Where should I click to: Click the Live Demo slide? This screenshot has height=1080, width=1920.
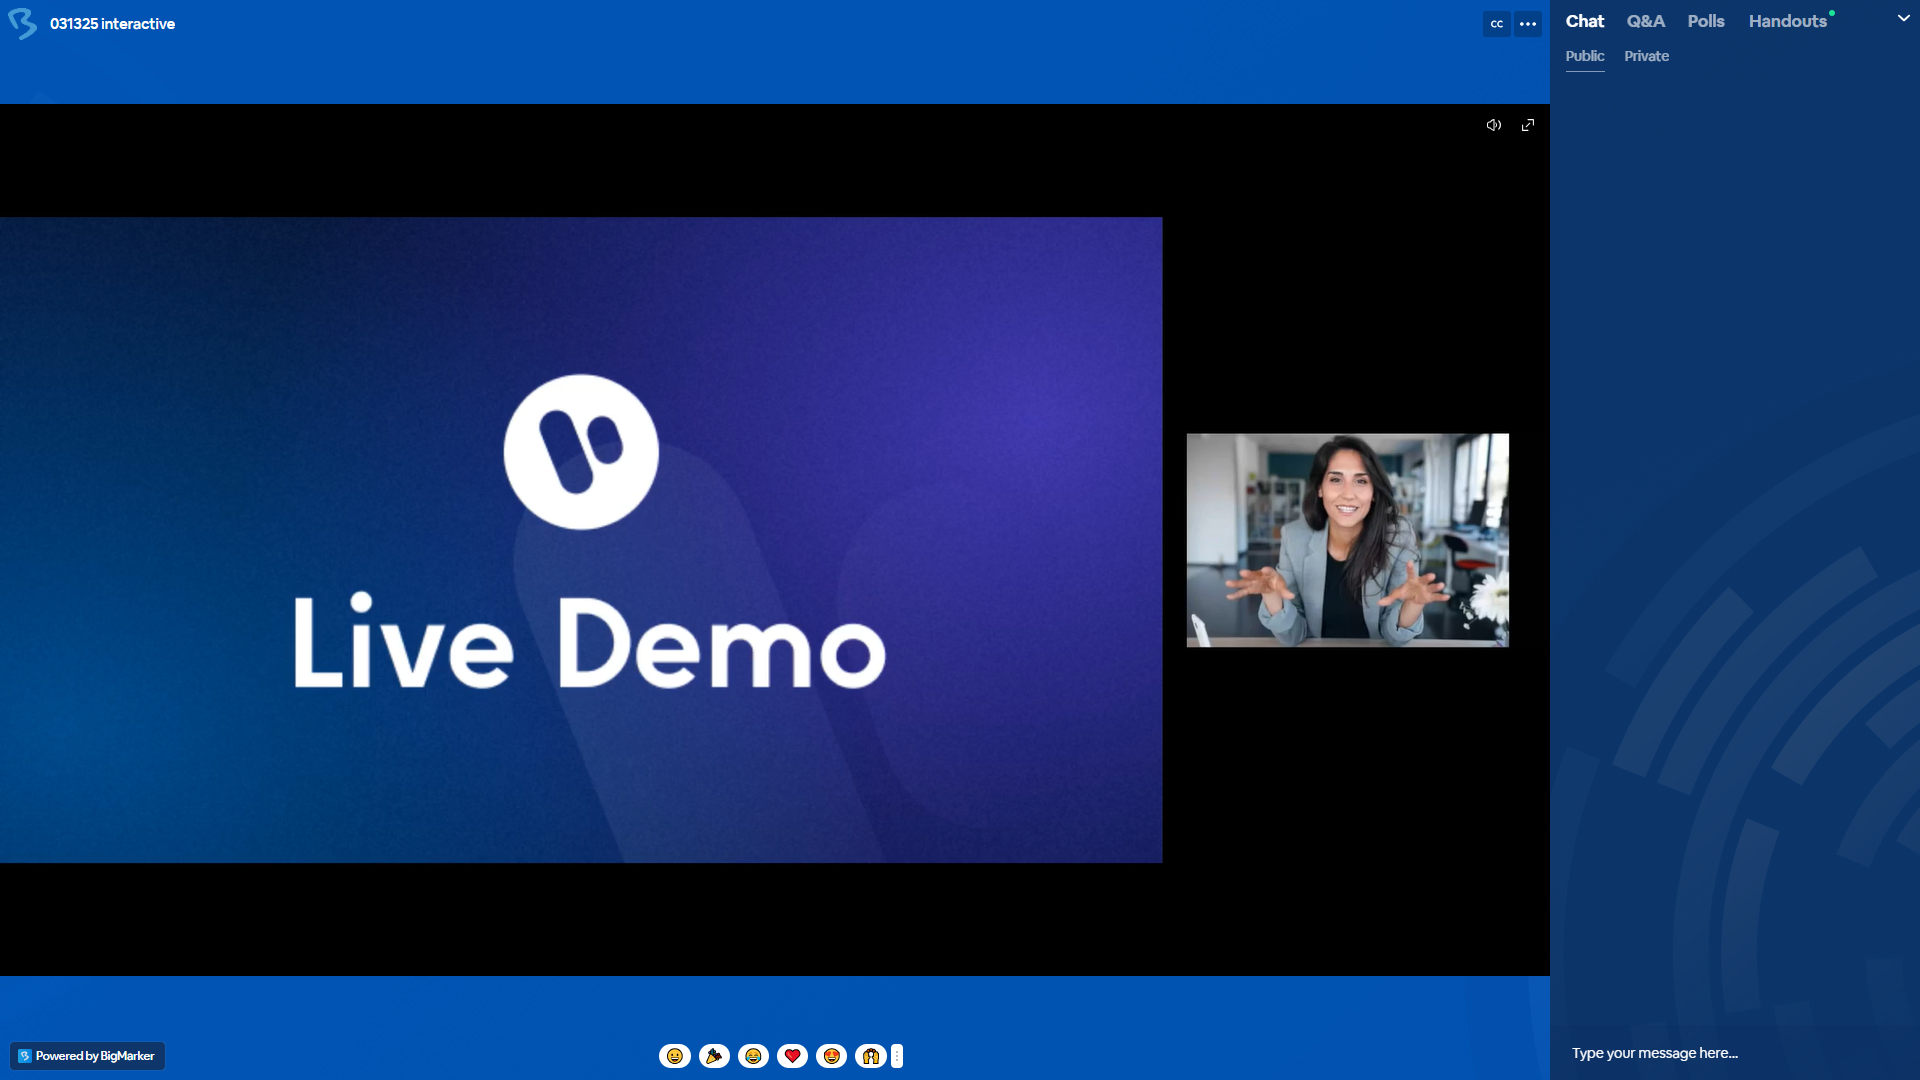click(x=581, y=540)
